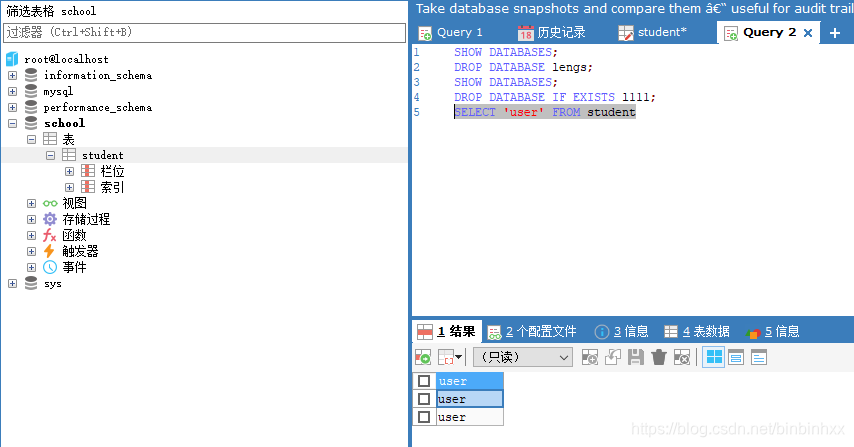Switch to form view icon
This screenshot has height=447, width=854.
coord(736,358)
